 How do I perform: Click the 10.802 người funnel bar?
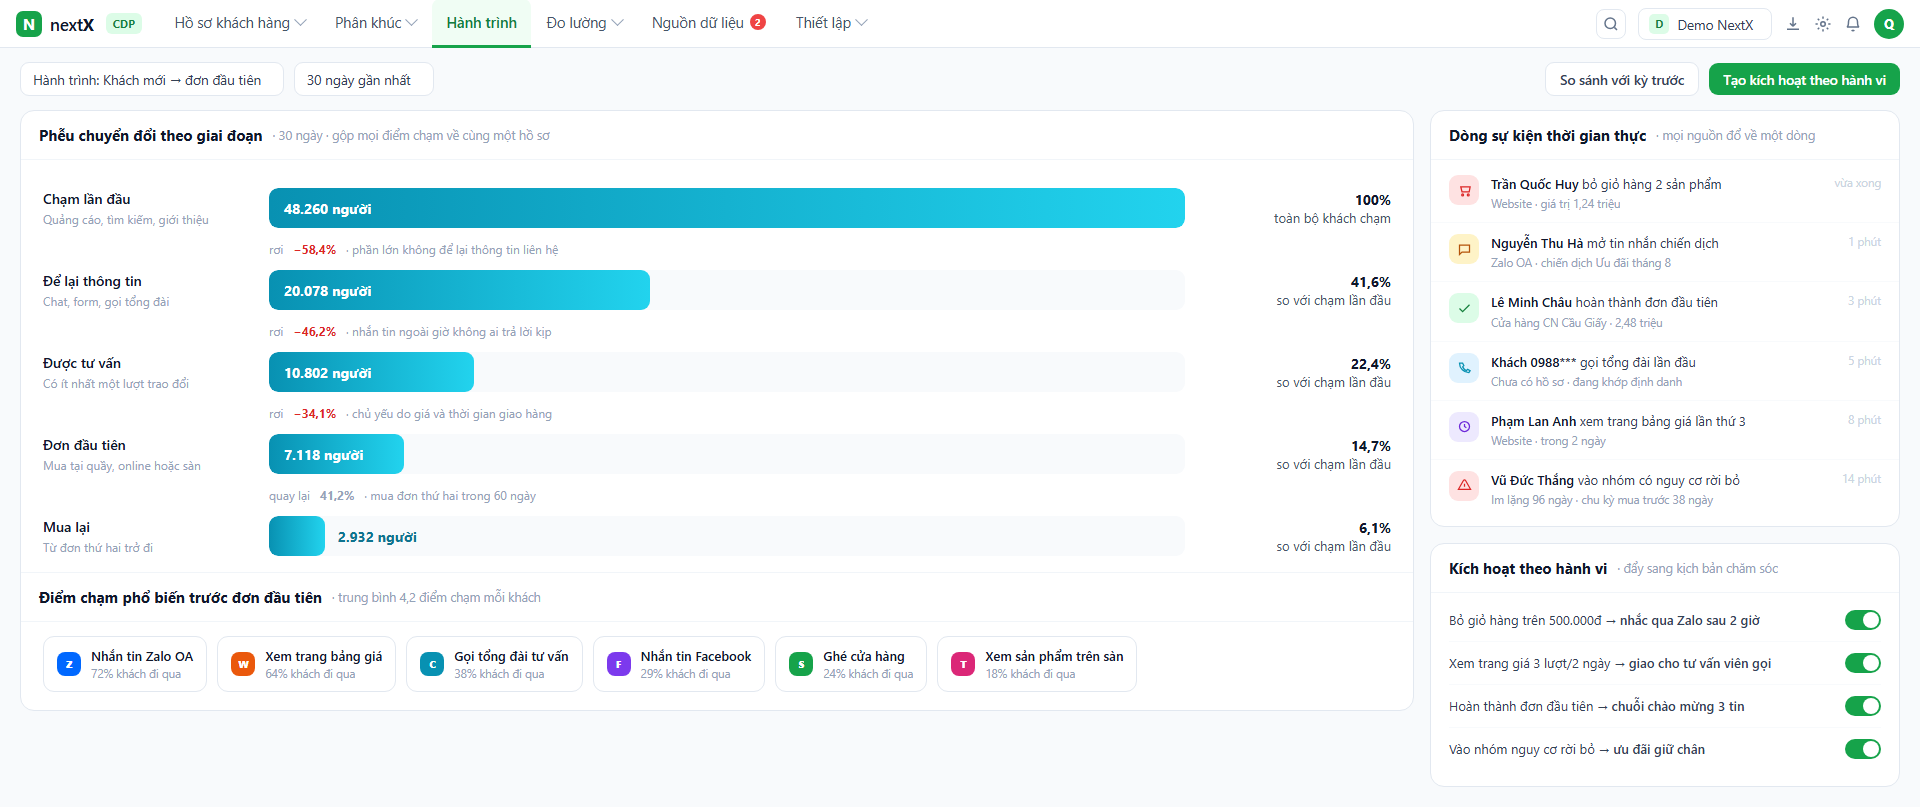click(x=371, y=372)
